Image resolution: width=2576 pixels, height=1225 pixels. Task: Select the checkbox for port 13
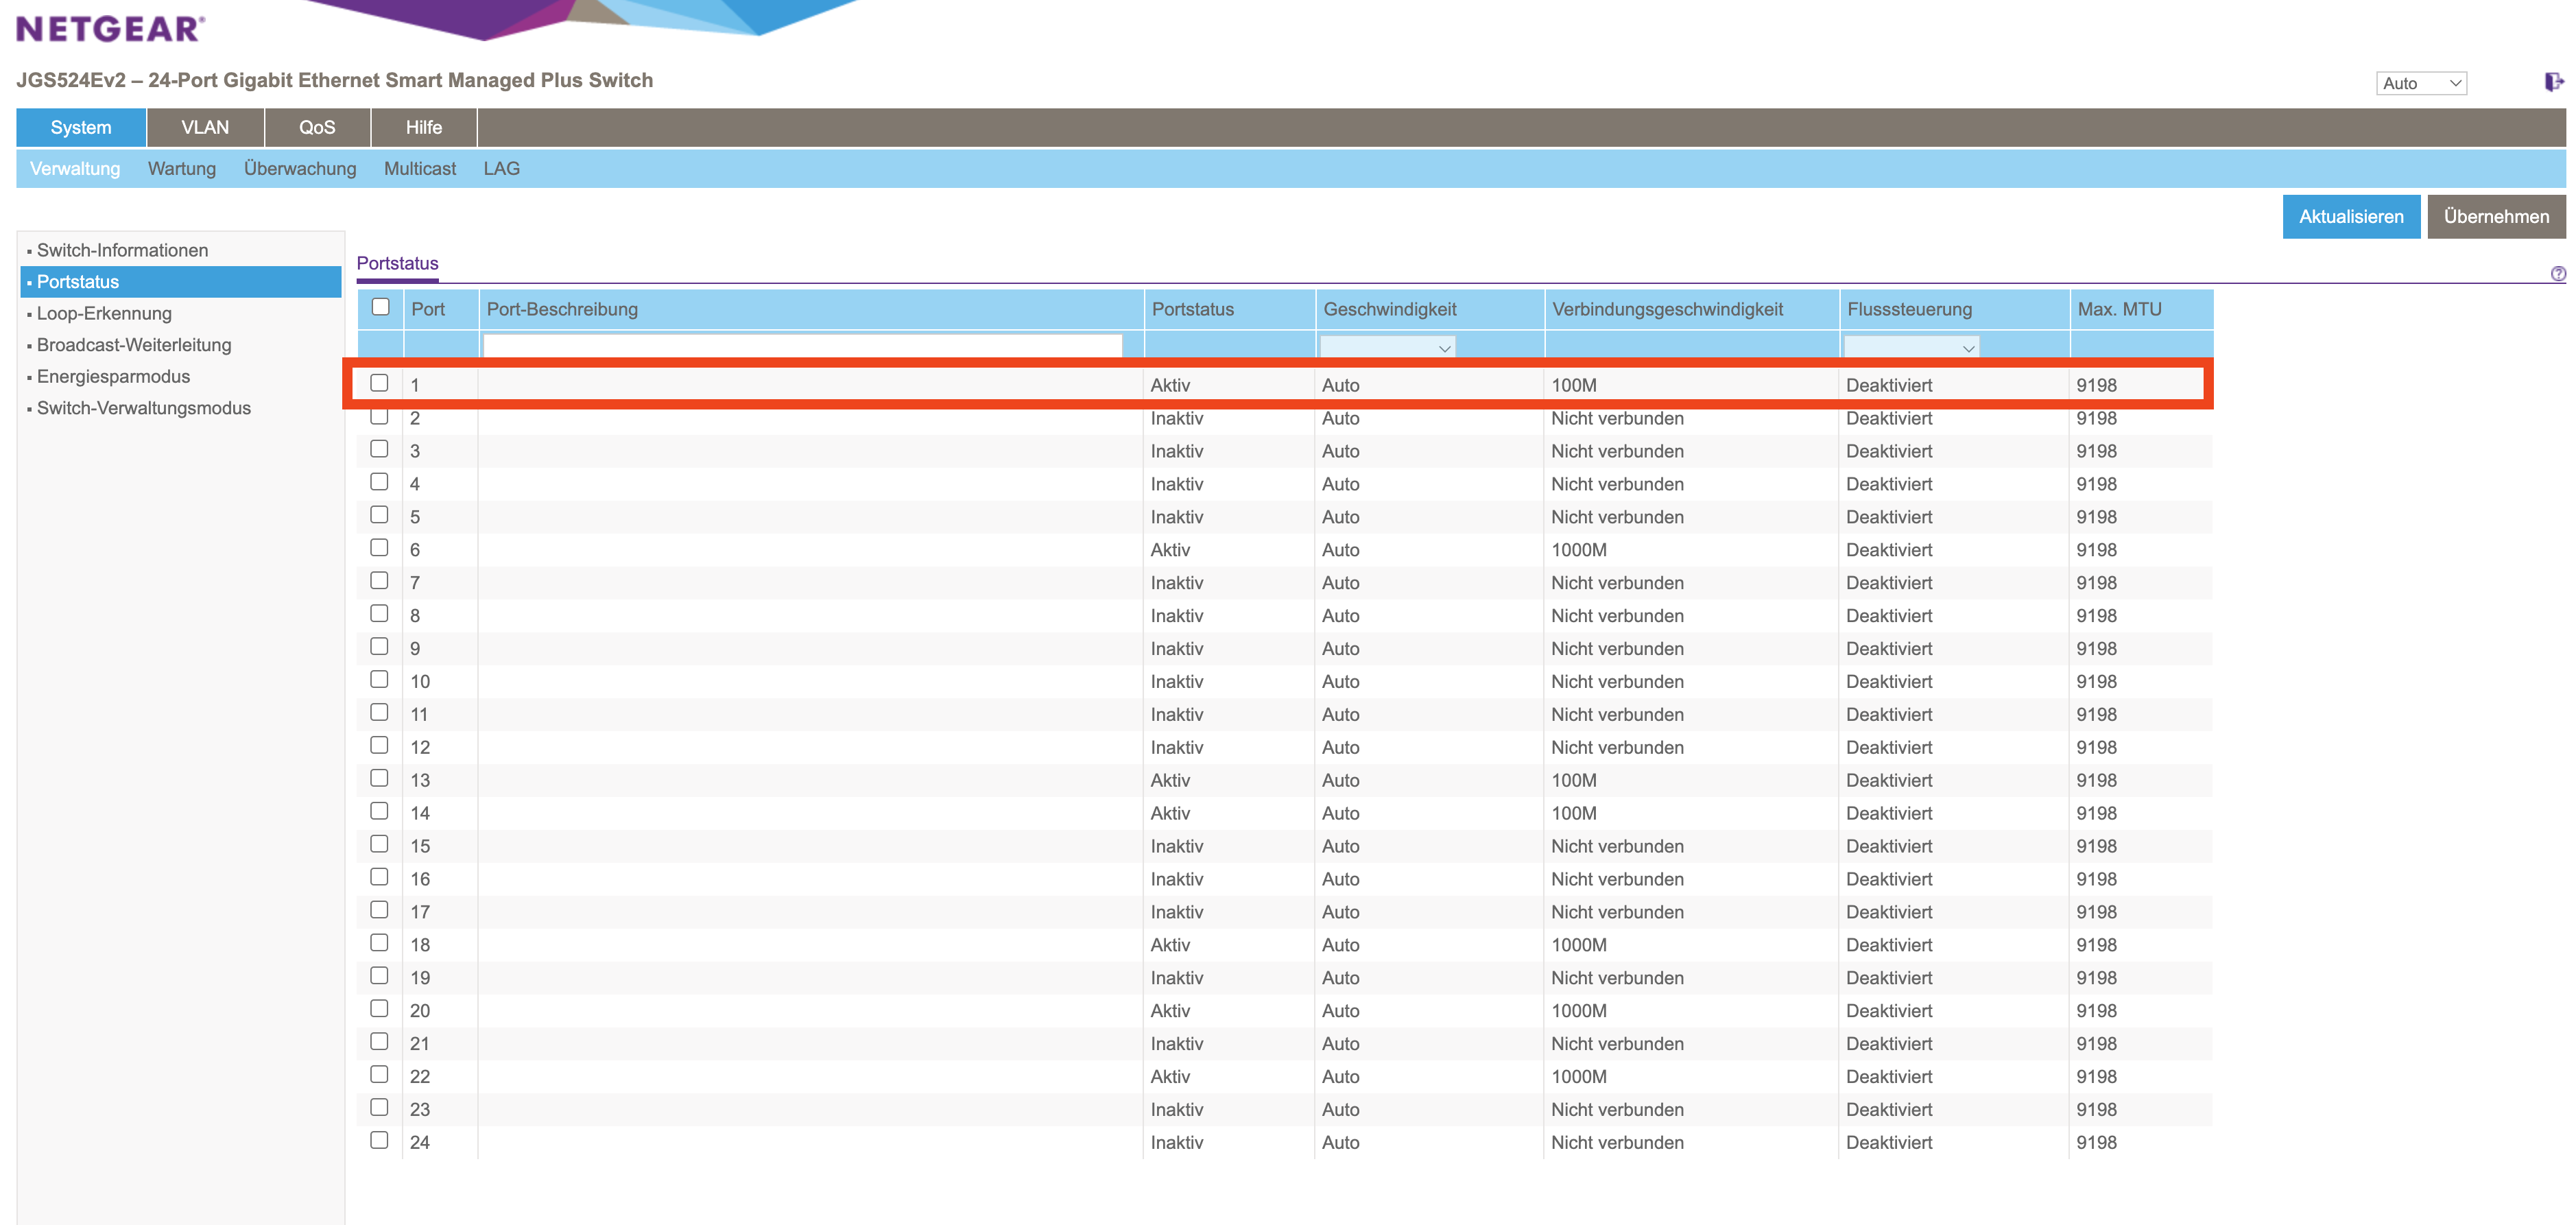pos(379,778)
